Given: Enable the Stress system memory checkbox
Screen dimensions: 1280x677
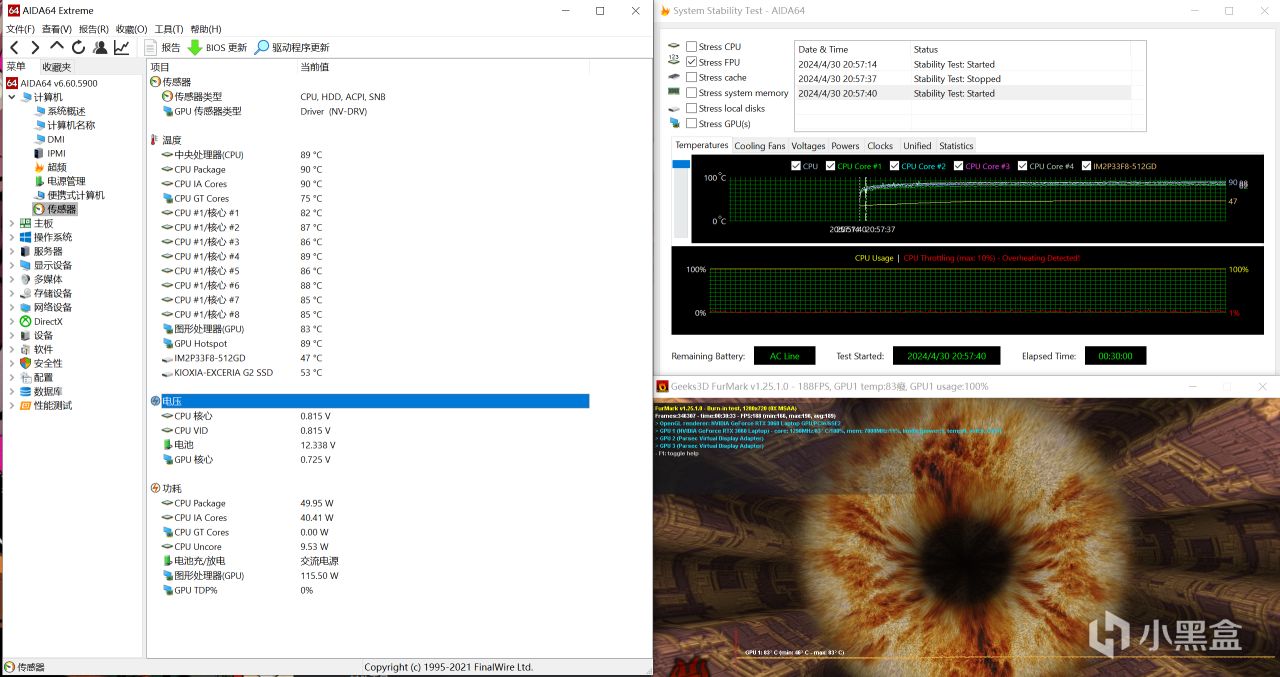Looking at the screenshot, I should pyautogui.click(x=691, y=93).
